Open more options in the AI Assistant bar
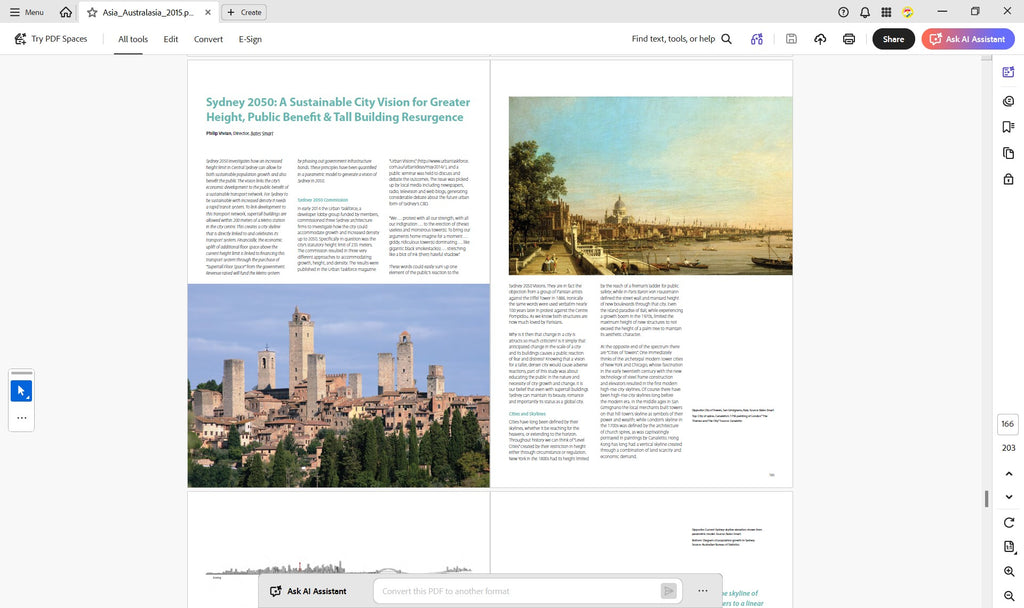This screenshot has height=608, width=1024. (703, 591)
